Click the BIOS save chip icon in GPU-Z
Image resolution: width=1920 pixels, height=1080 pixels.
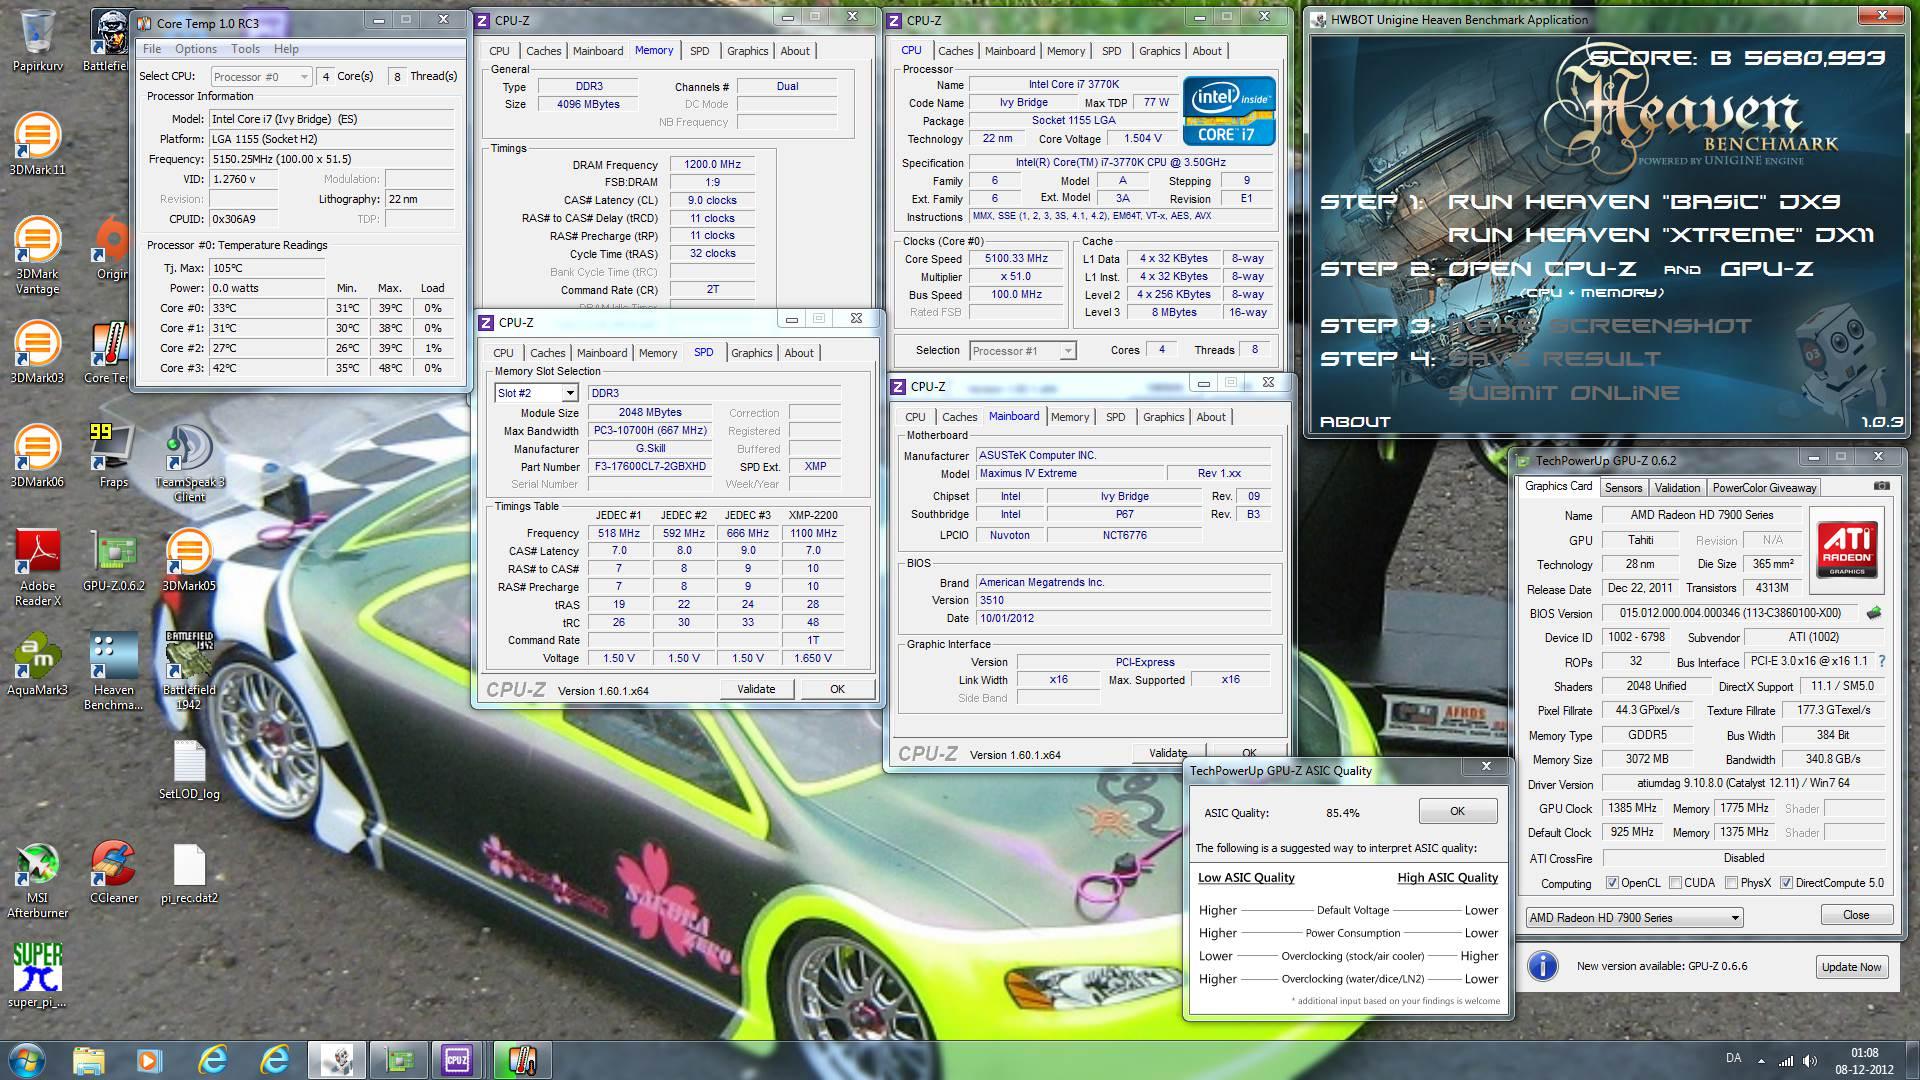[1874, 613]
